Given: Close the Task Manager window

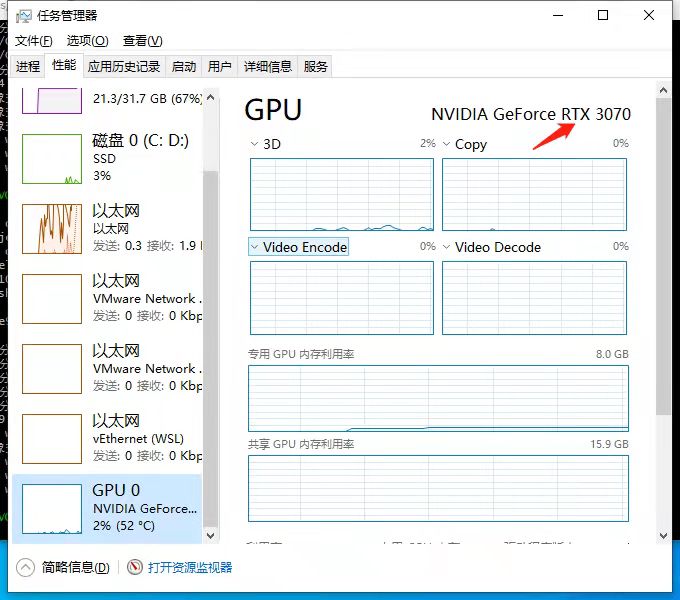Looking at the screenshot, I should (649, 16).
